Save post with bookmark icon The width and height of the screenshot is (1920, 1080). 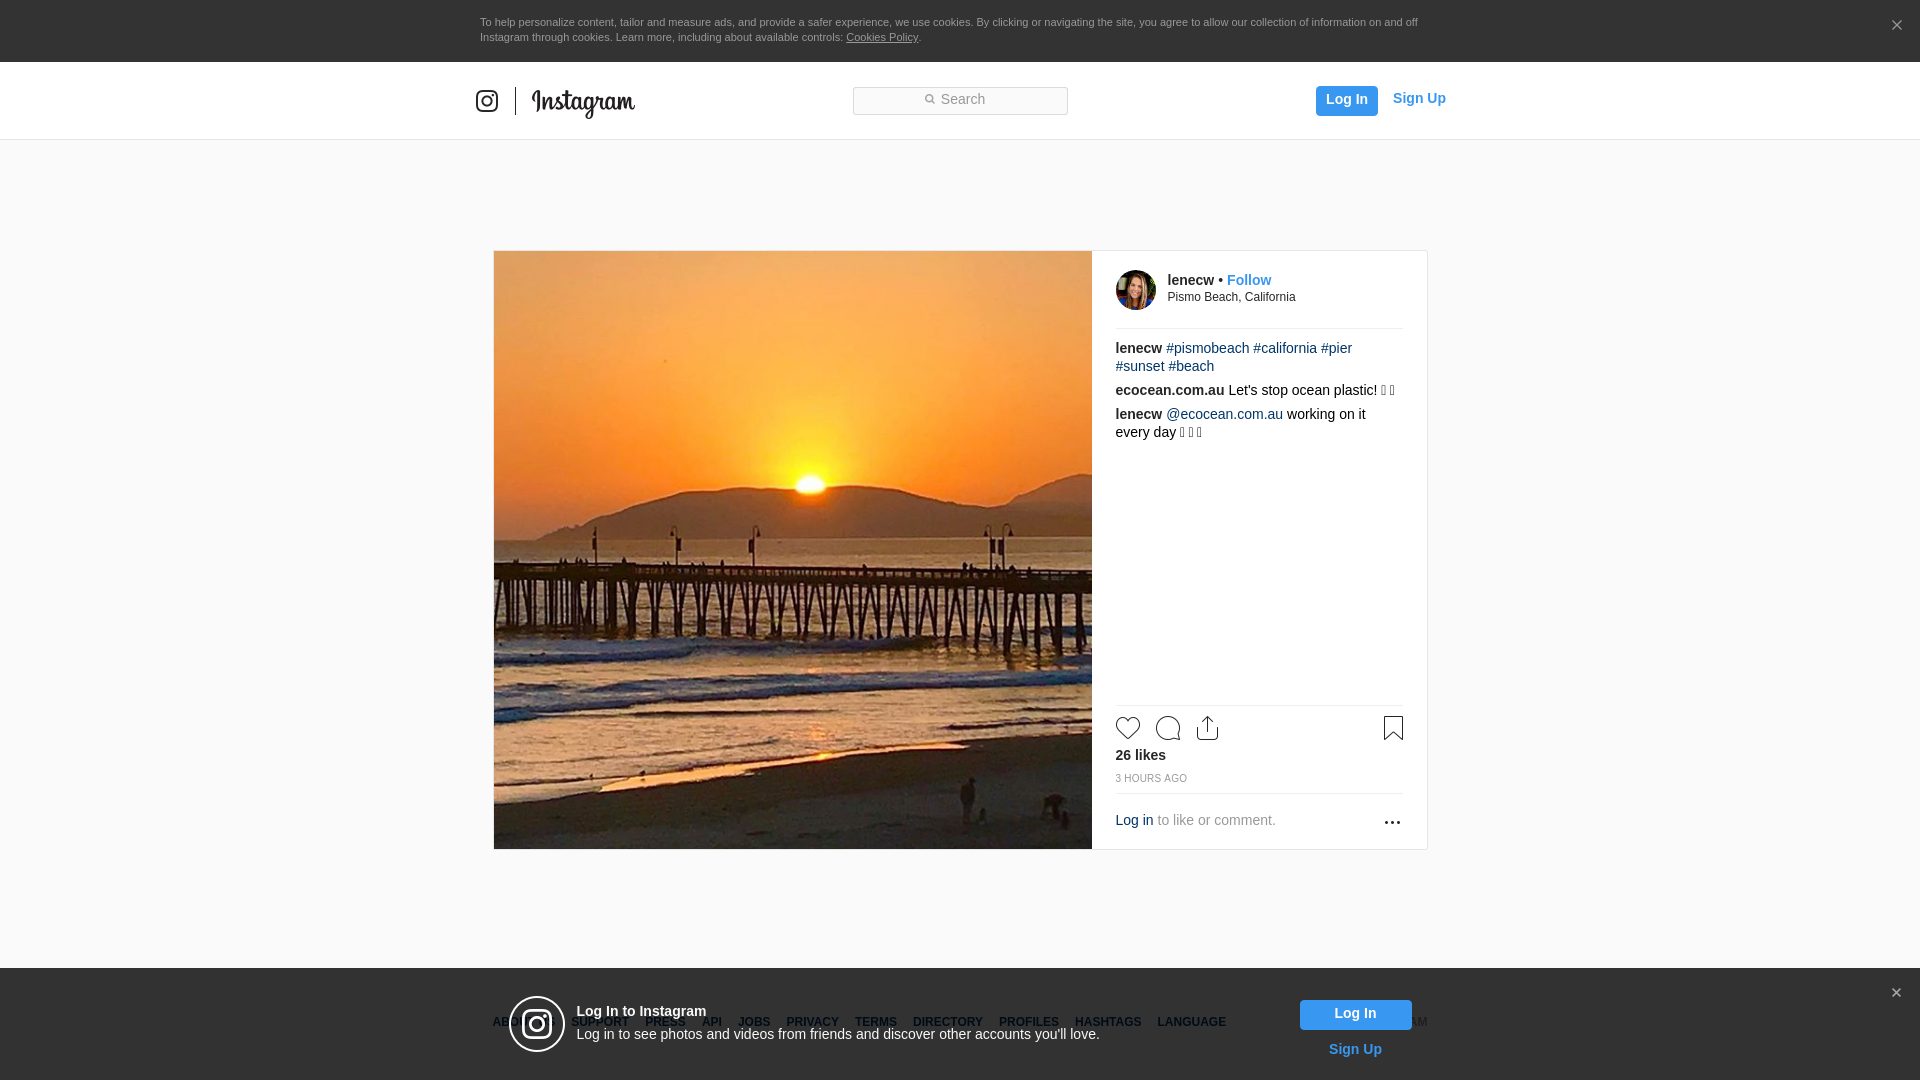[x=1393, y=728]
